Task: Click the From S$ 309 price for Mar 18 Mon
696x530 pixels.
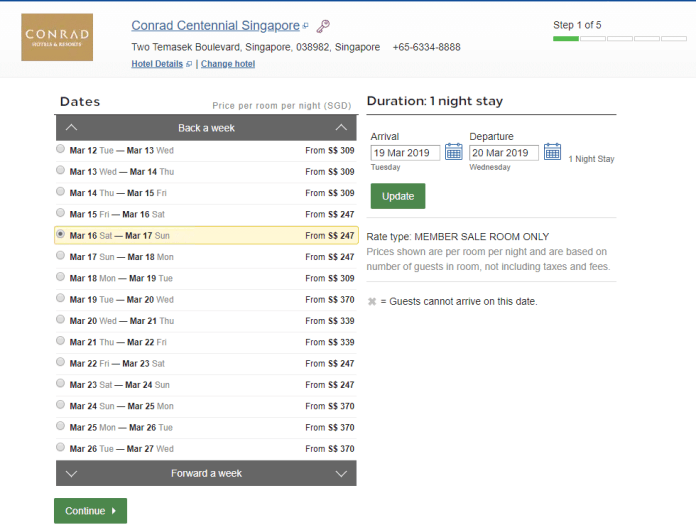Action: 330,278
